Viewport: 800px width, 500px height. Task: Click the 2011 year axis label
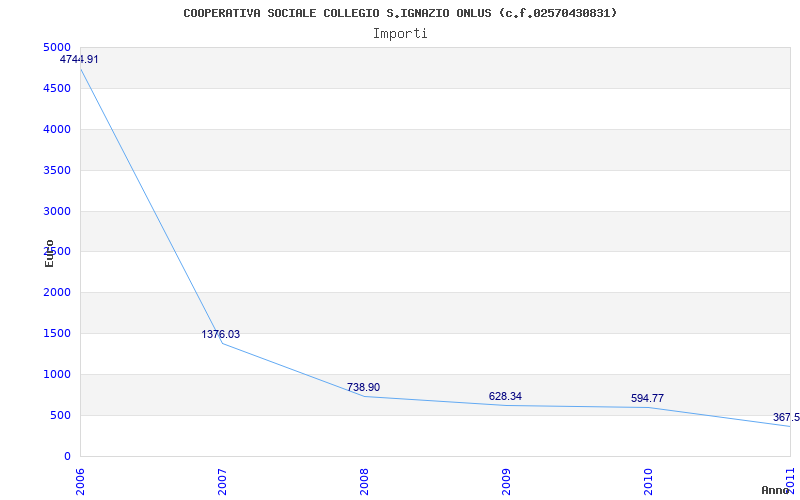790,482
